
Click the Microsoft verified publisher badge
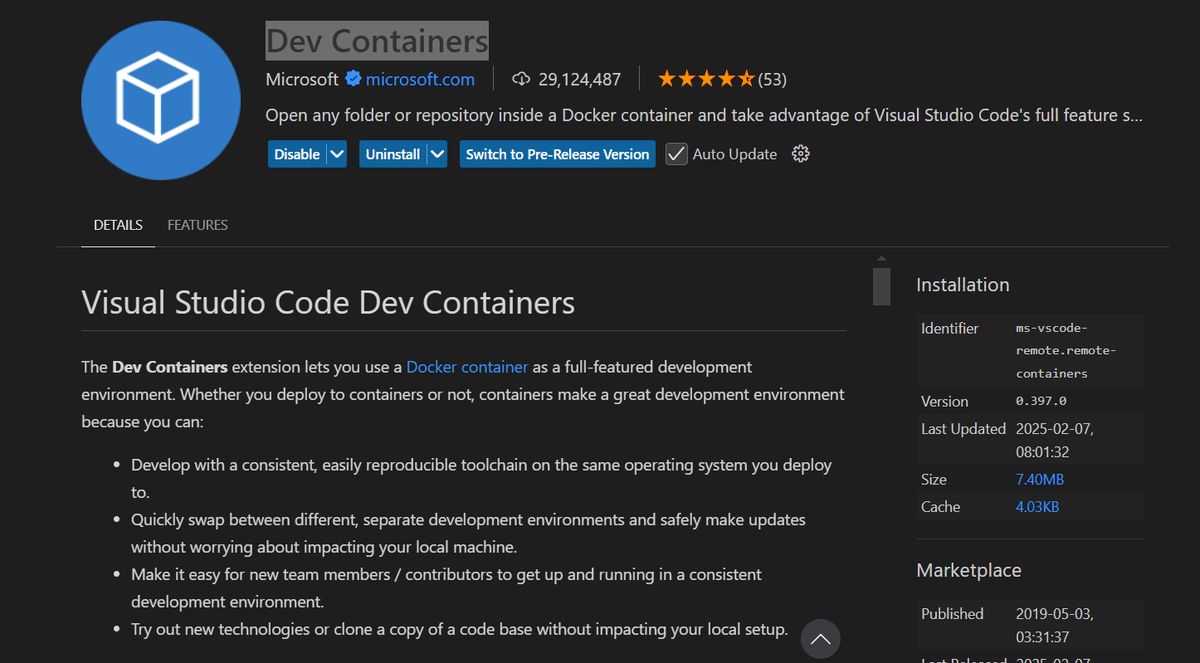(352, 78)
